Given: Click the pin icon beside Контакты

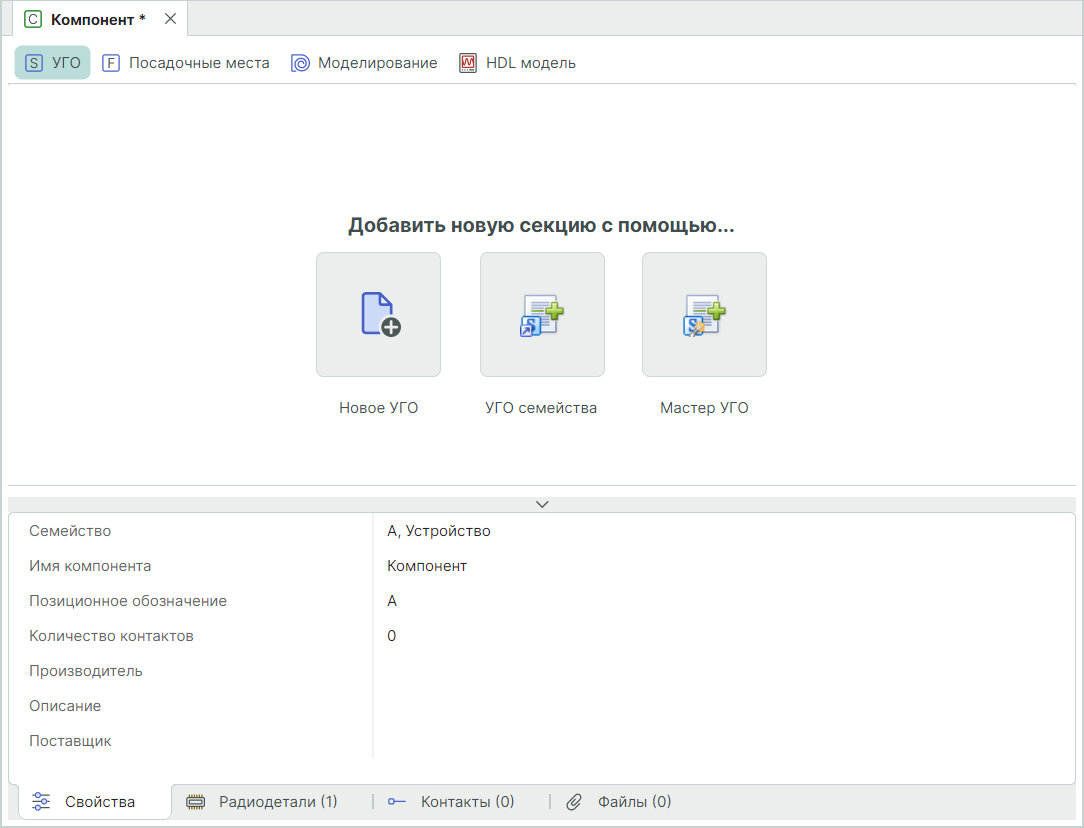Looking at the screenshot, I should coord(396,802).
